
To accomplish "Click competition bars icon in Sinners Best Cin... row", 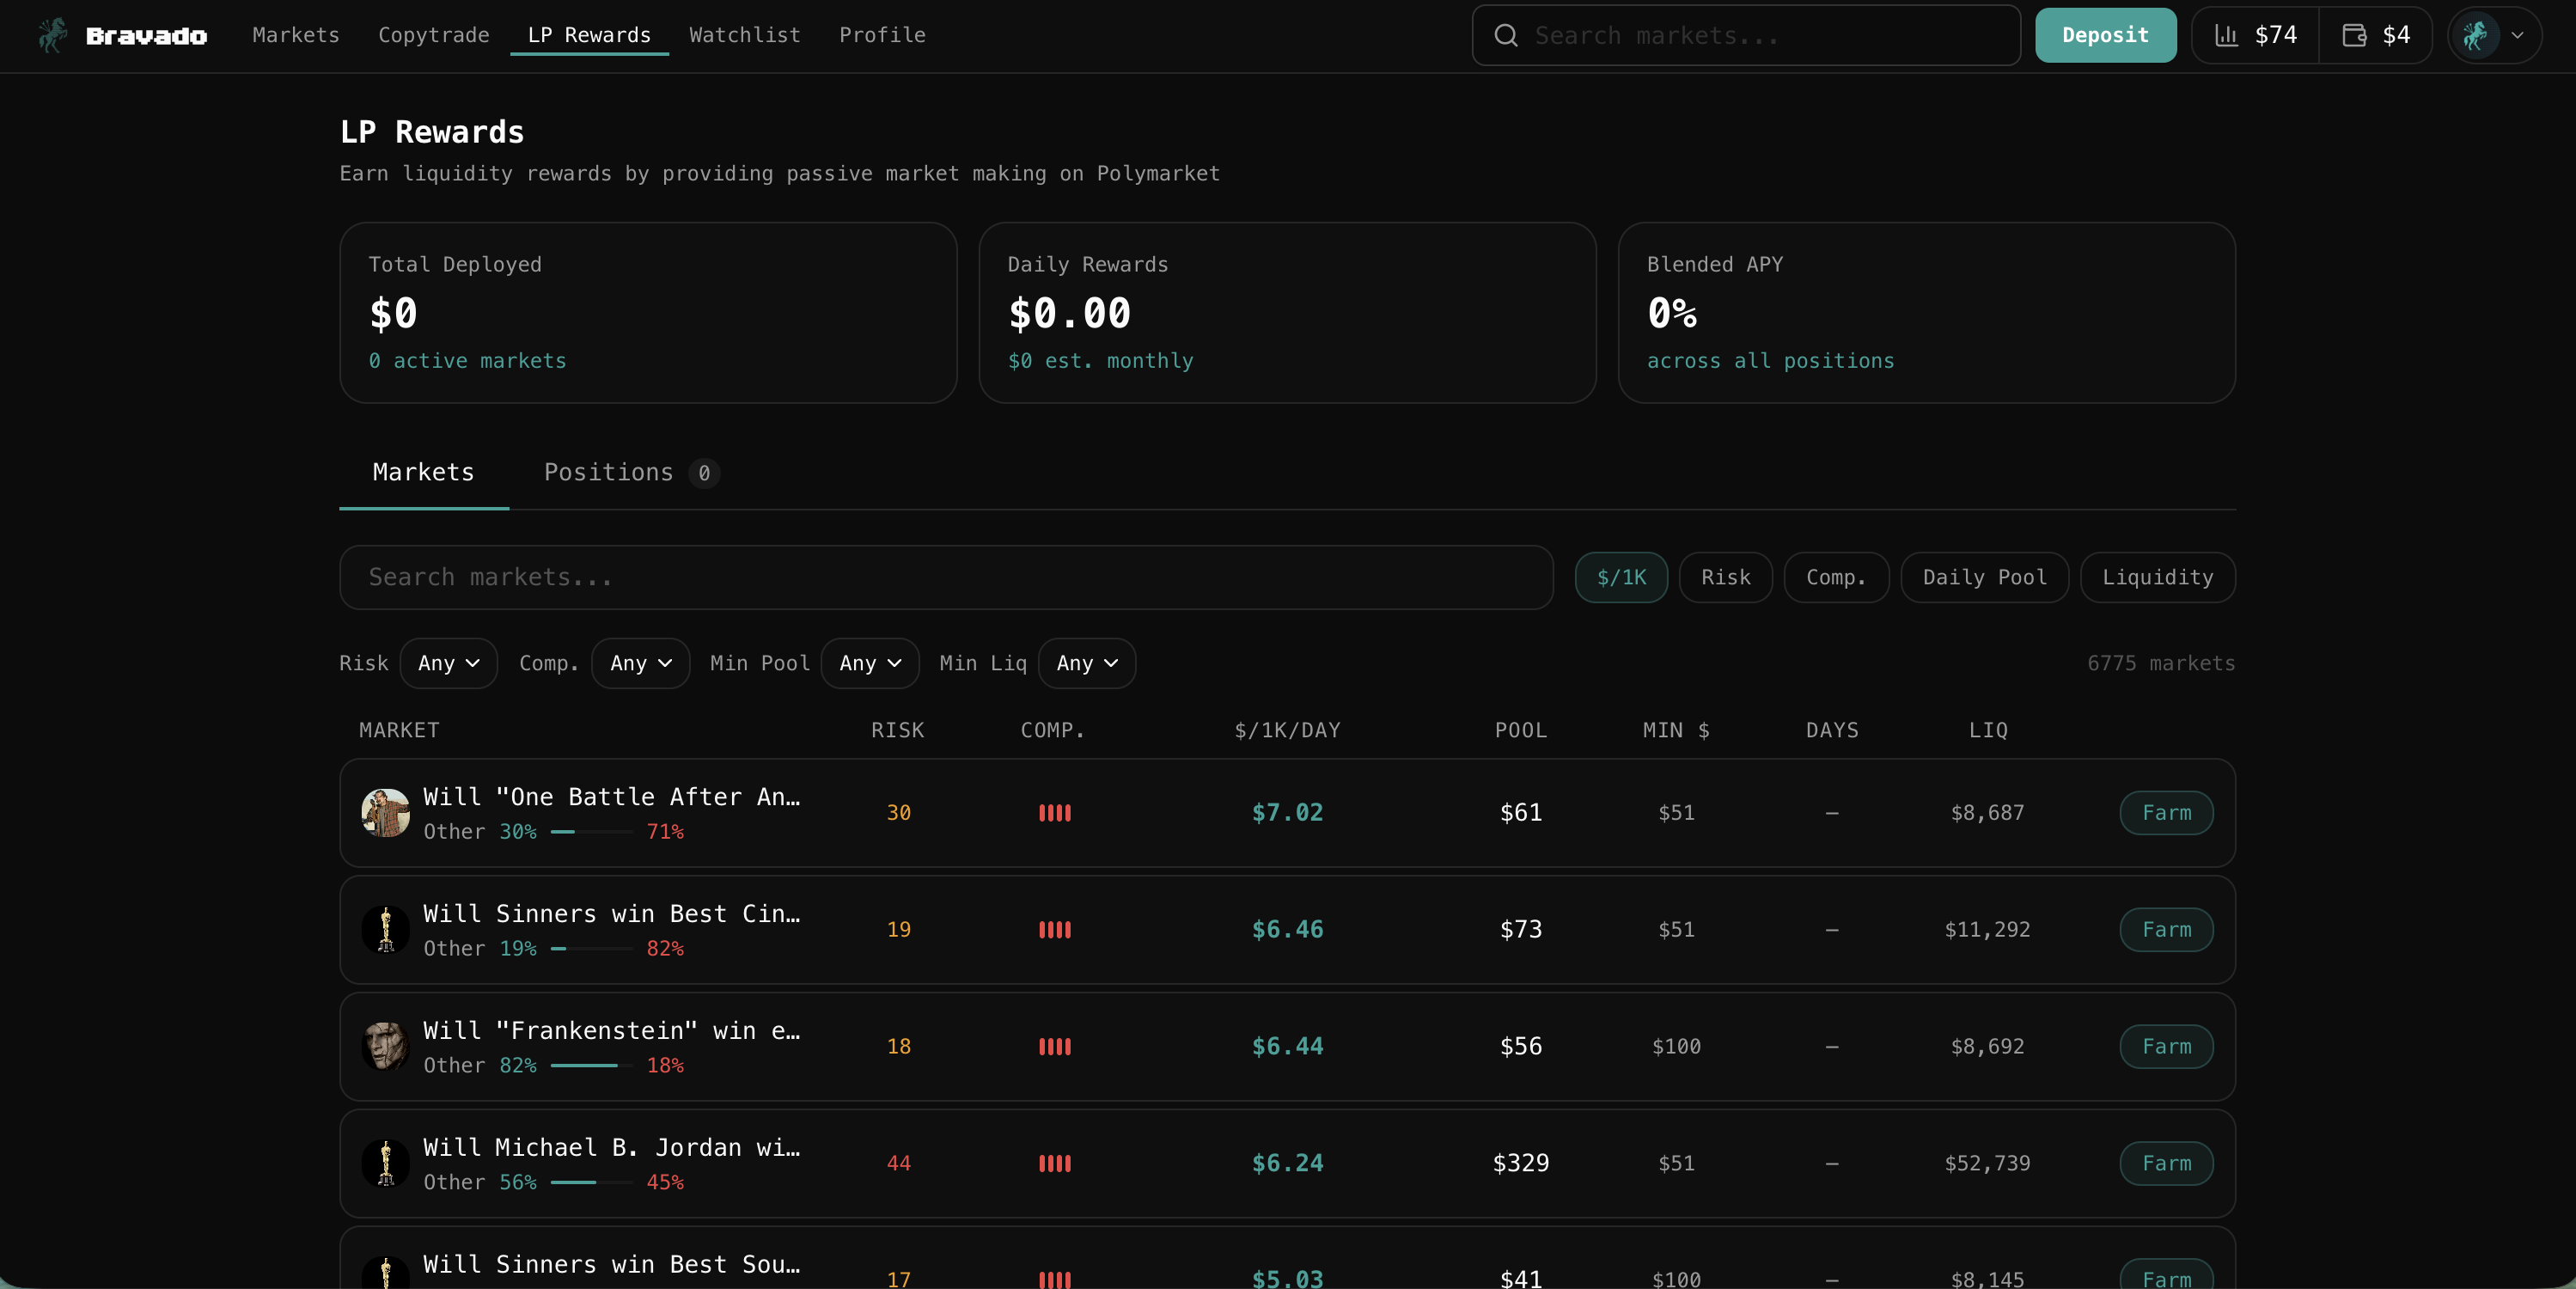I will pyautogui.click(x=1054, y=930).
